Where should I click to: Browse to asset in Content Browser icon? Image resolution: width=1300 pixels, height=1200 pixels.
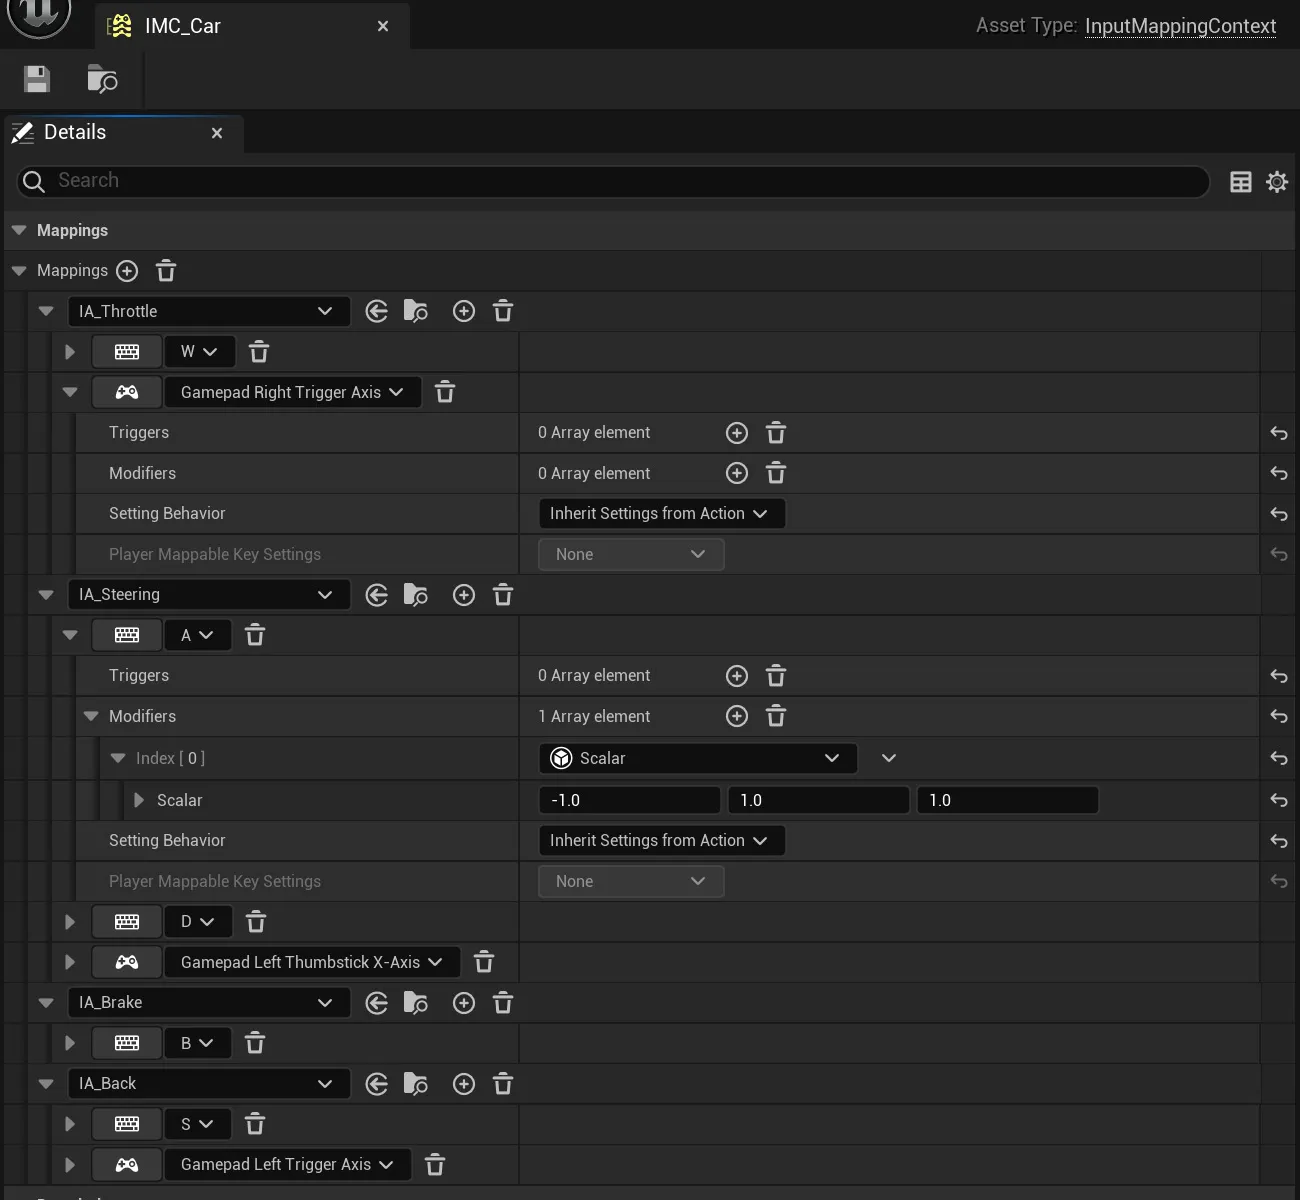pyautogui.click(x=102, y=79)
